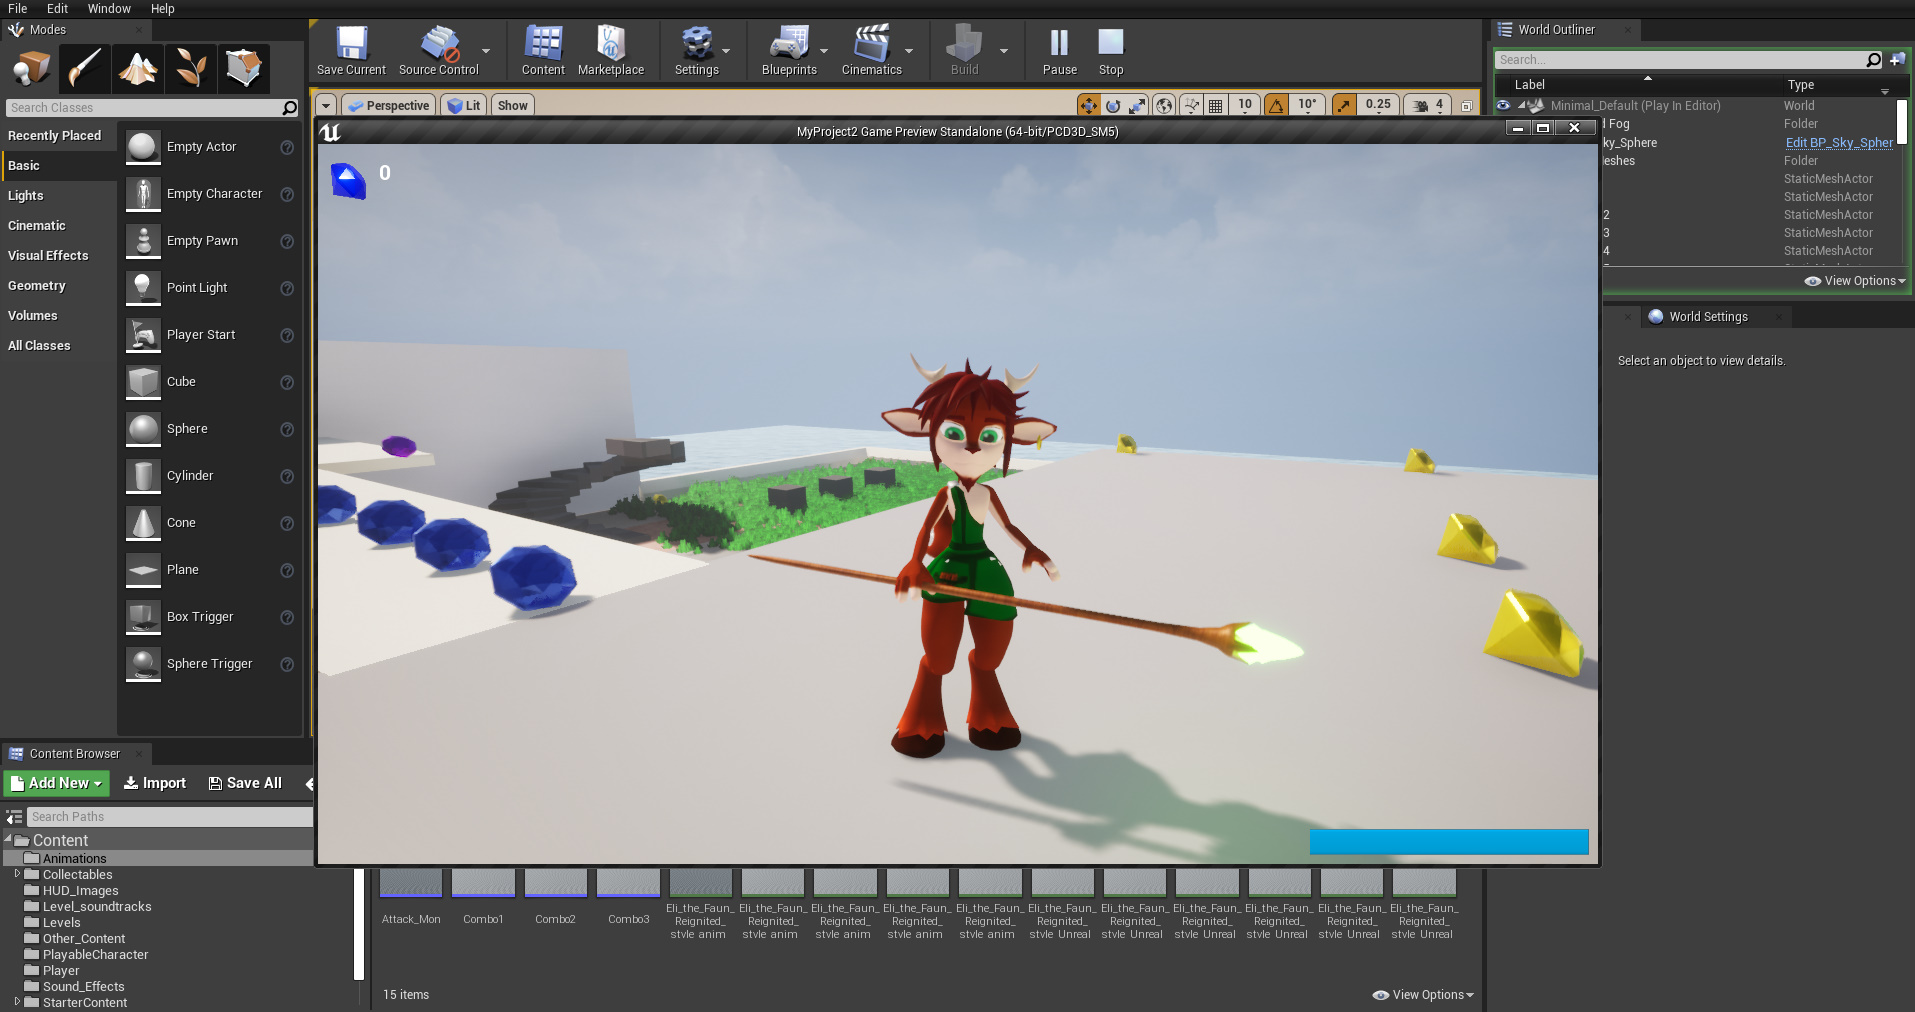1915x1012 pixels.
Task: Click the camera speed icon in viewport toolbar
Action: point(1420,105)
